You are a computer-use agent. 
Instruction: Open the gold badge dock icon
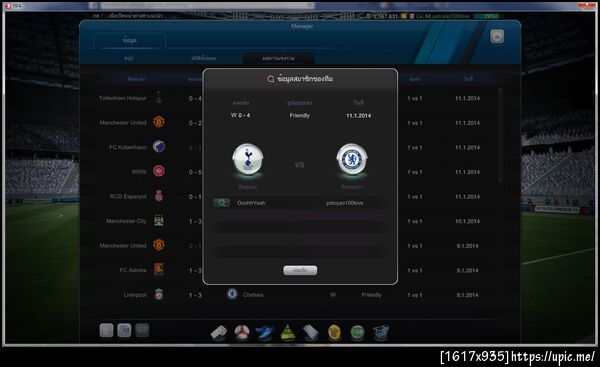334,332
